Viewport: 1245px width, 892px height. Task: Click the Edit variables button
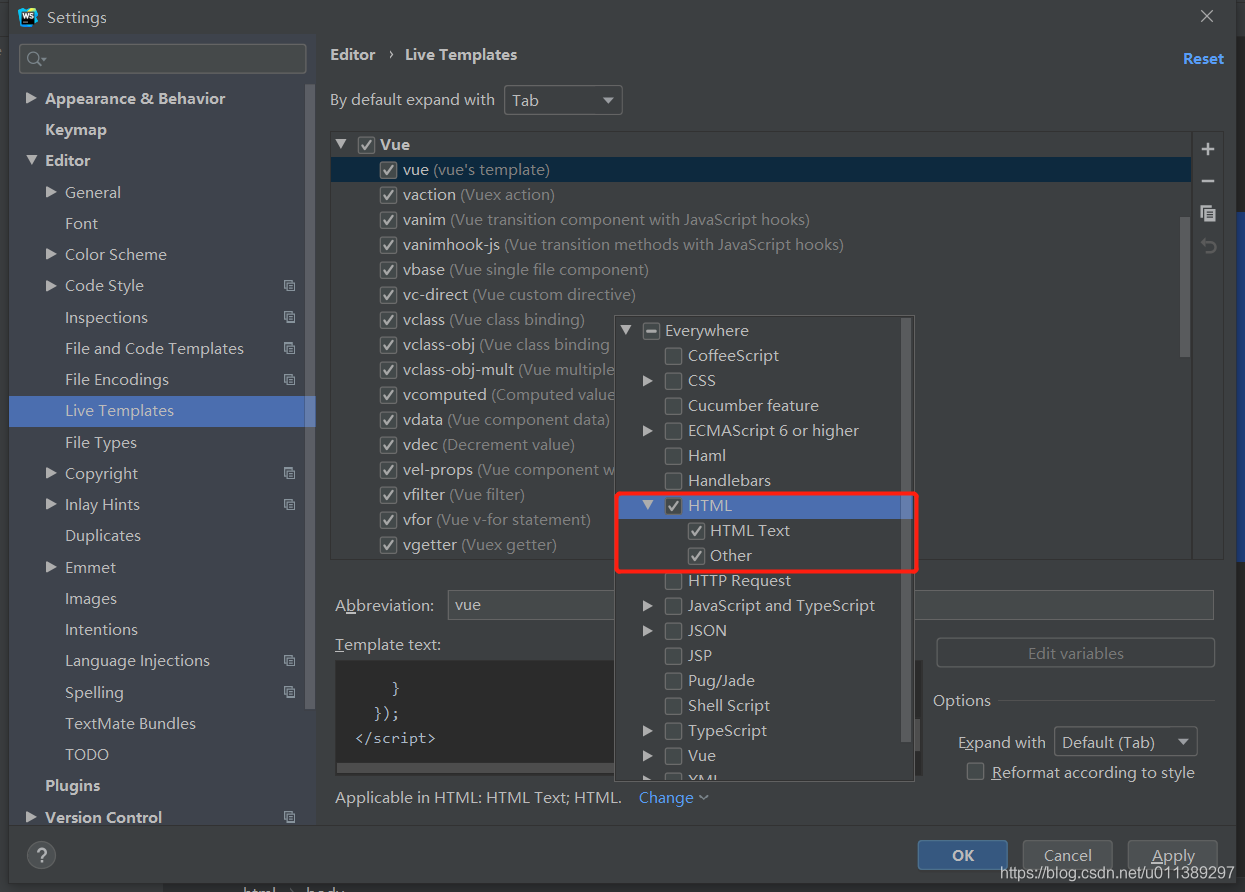click(x=1076, y=653)
